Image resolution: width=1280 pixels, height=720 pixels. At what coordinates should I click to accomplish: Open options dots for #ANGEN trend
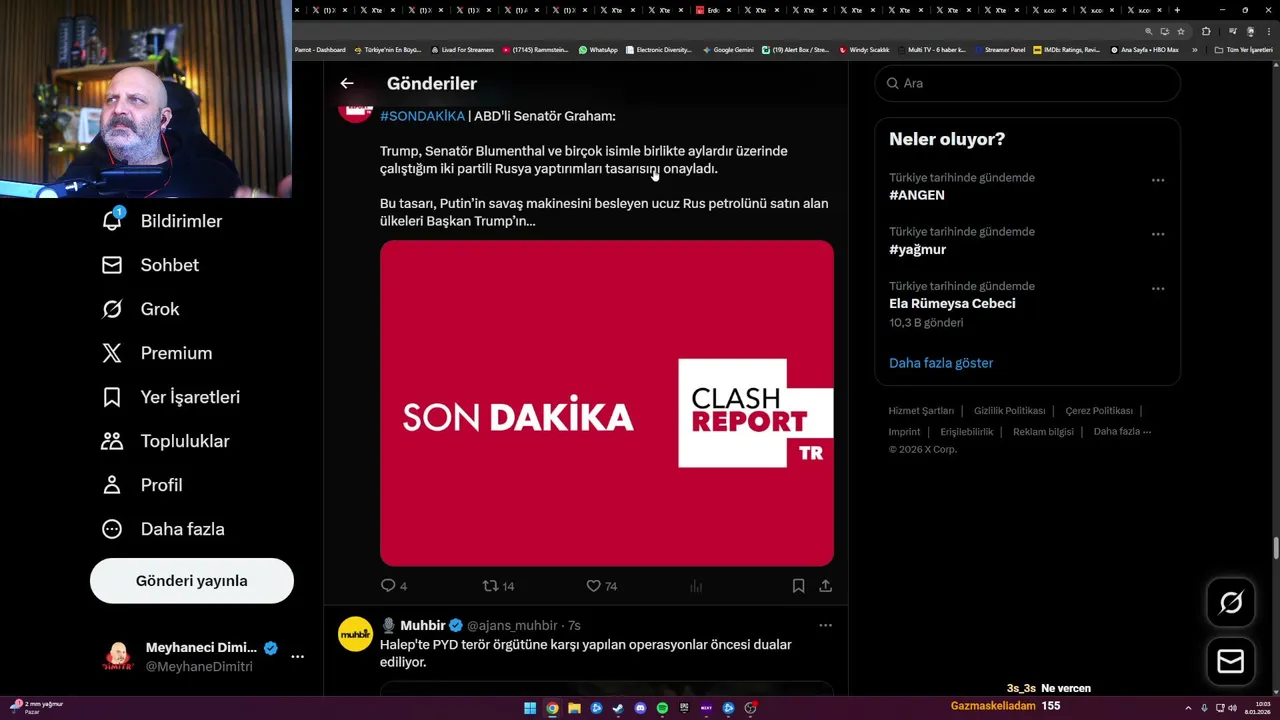1158,180
